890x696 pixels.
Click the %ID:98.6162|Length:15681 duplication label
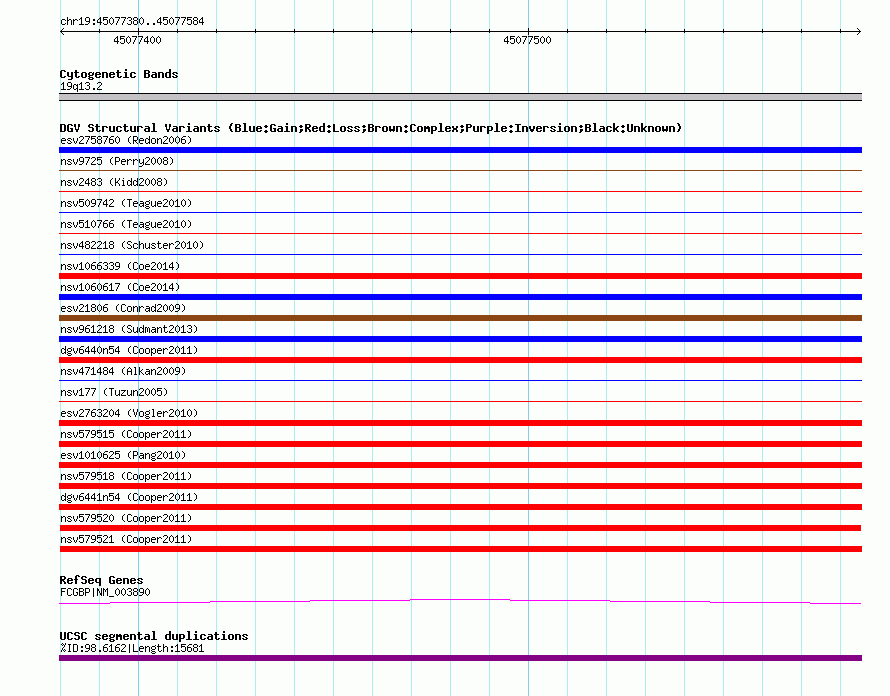(132, 648)
